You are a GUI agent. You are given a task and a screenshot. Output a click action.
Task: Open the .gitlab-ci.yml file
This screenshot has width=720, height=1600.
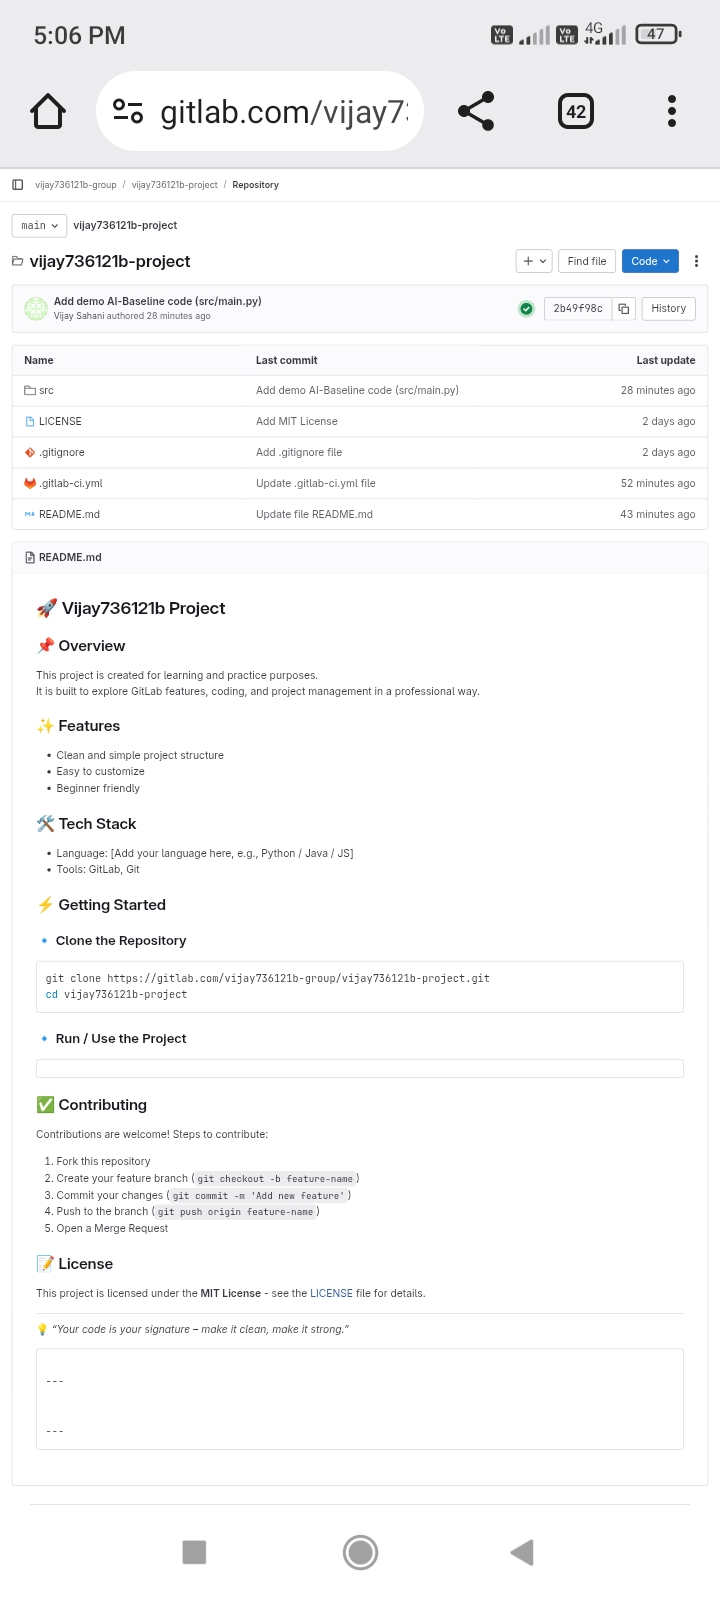[70, 483]
